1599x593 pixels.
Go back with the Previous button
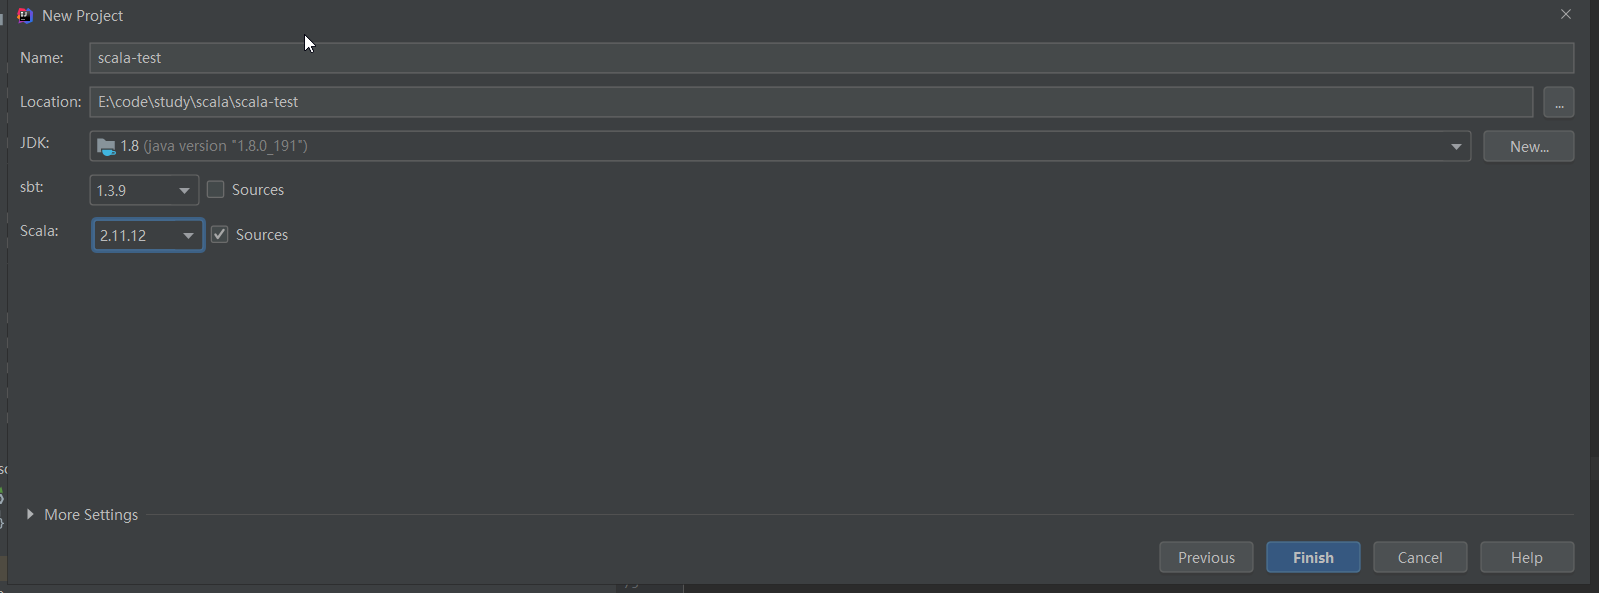(1206, 557)
